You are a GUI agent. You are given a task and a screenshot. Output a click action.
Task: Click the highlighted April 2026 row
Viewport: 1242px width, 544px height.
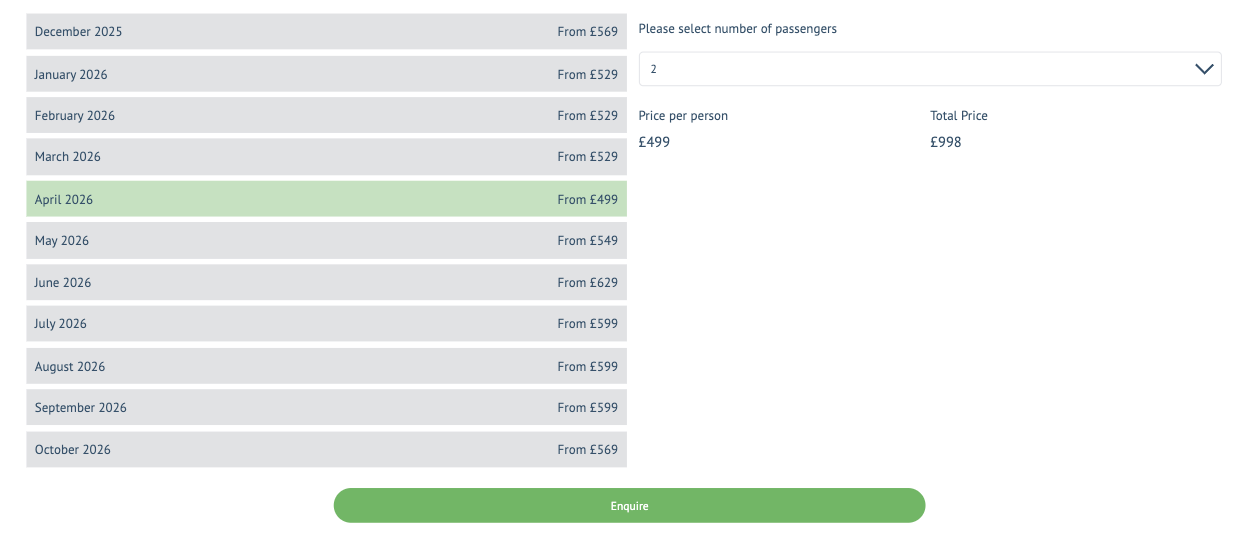[326, 200]
